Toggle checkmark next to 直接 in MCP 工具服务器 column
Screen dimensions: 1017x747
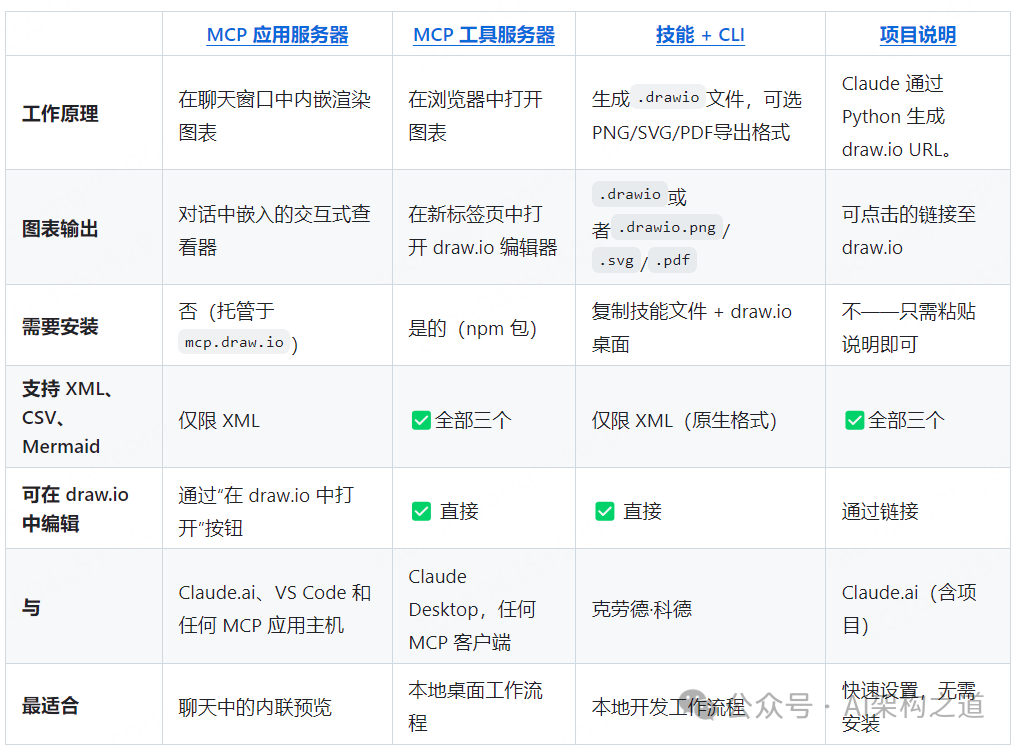[421, 511]
